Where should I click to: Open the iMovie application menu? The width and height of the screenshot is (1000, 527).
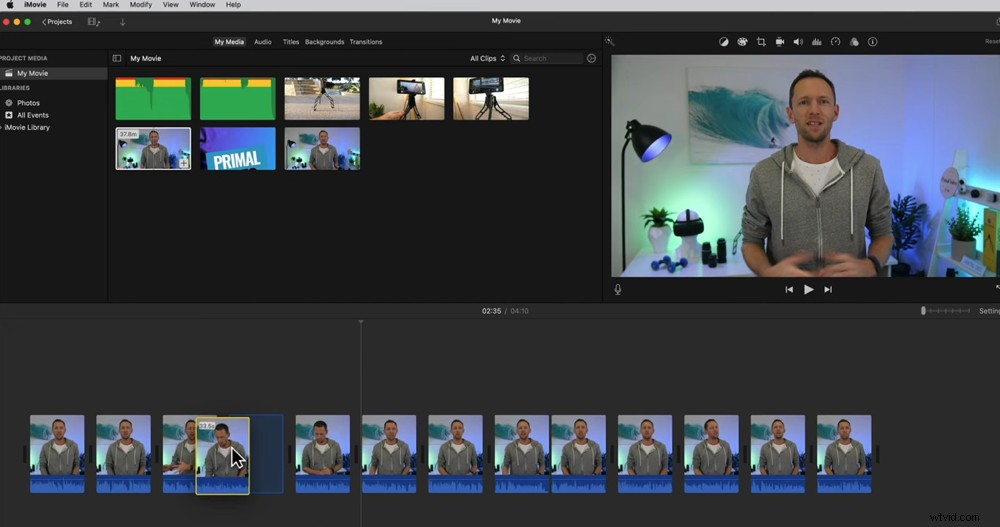(34, 4)
